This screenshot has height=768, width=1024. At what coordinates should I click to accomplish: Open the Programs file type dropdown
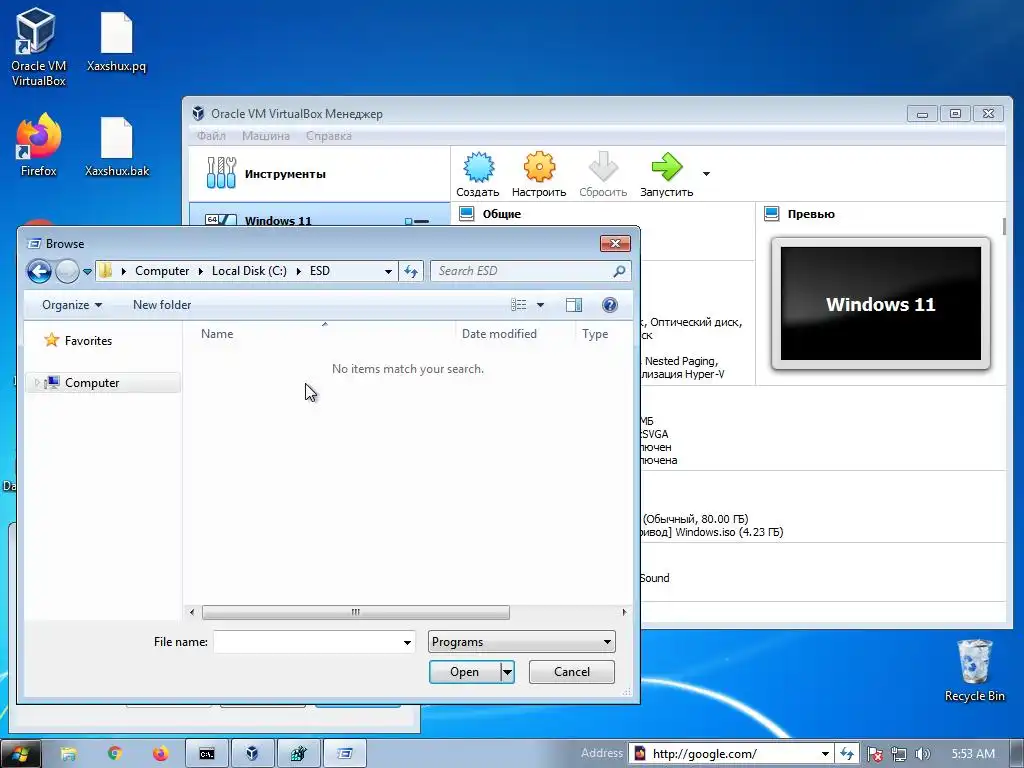coord(521,642)
